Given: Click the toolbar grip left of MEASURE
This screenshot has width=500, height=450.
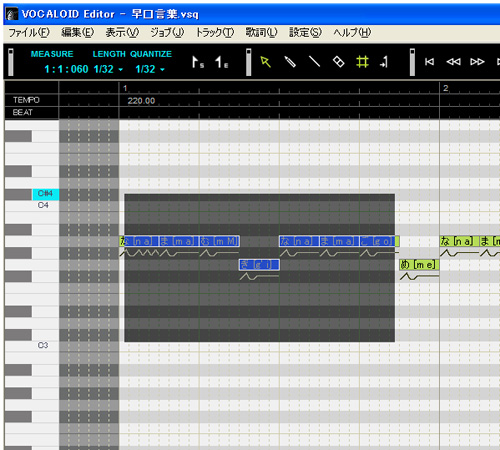Looking at the screenshot, I should pyautogui.click(x=11, y=62).
